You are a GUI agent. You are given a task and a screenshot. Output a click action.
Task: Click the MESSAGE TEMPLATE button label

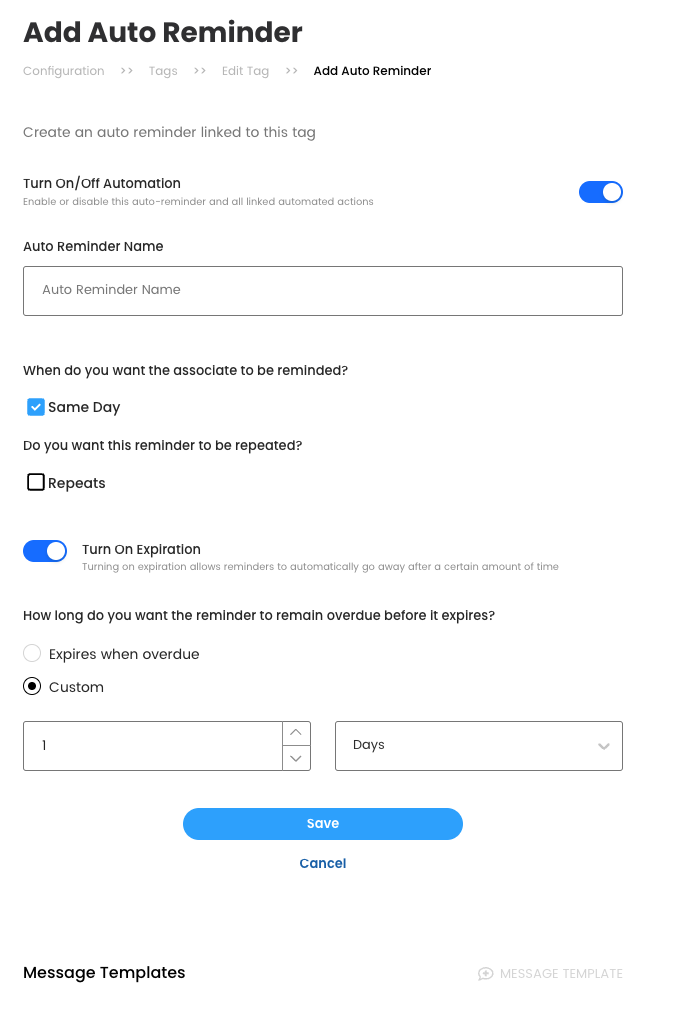pos(561,973)
